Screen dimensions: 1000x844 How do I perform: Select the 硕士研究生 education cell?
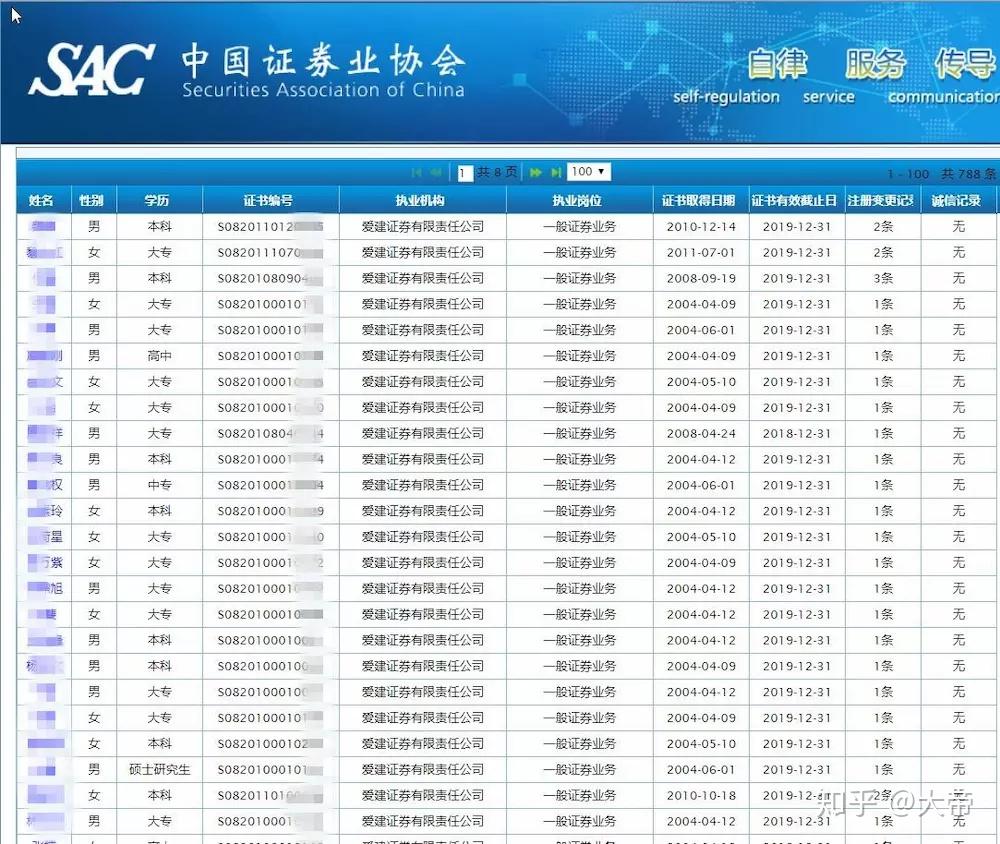point(159,769)
